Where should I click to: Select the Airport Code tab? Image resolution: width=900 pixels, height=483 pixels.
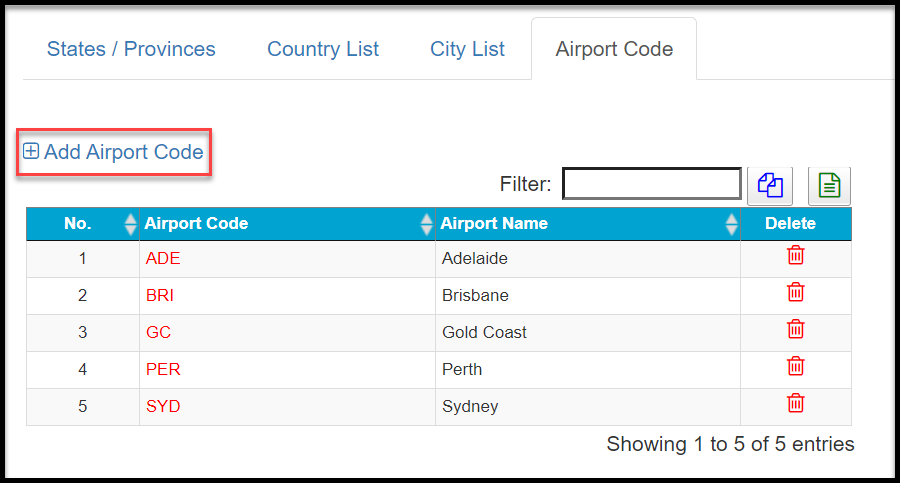(x=614, y=49)
